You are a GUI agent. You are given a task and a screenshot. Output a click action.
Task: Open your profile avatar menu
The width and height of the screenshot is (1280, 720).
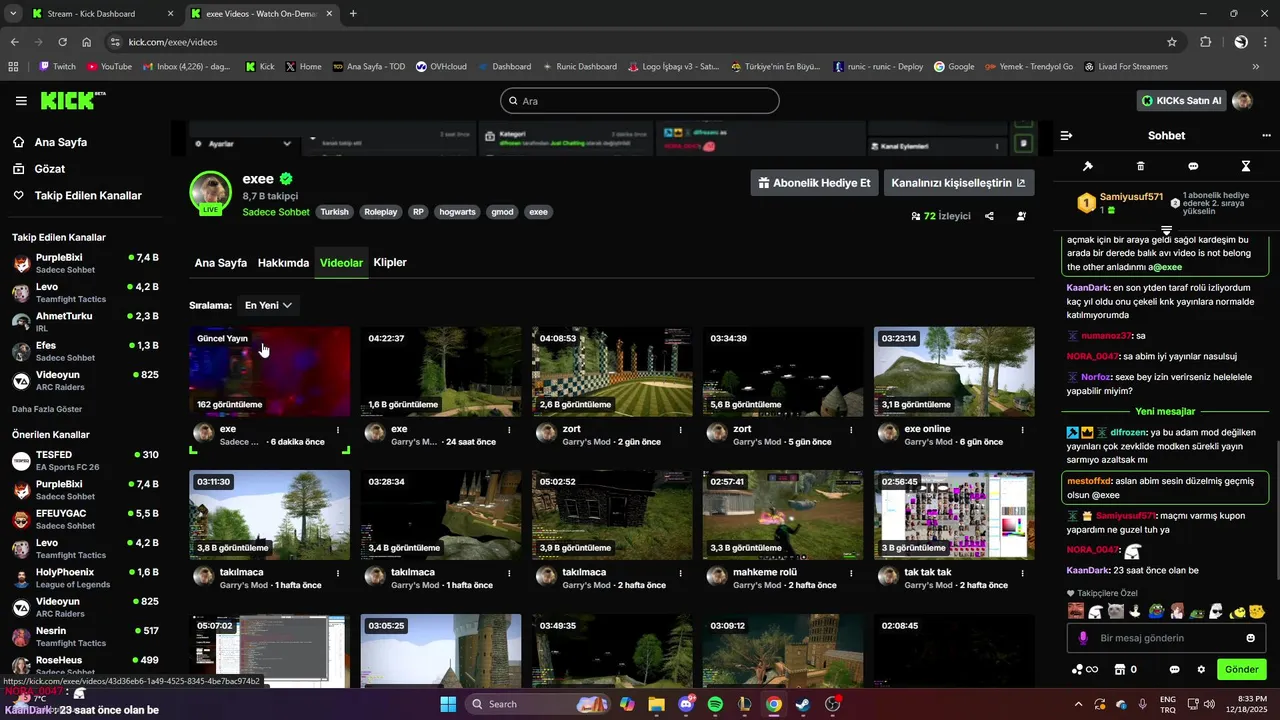[1242, 100]
